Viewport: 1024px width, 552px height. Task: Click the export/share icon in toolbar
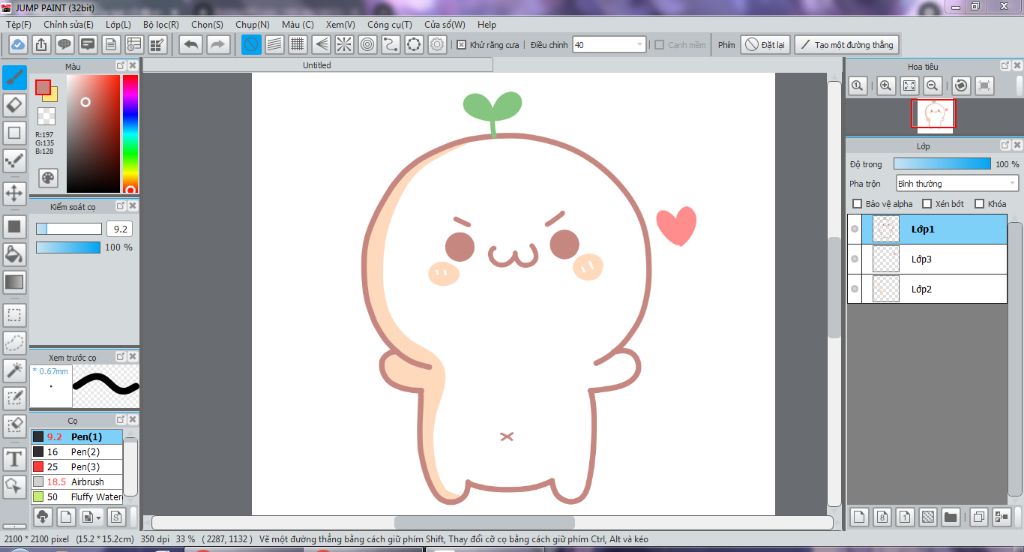pyautogui.click(x=41, y=44)
